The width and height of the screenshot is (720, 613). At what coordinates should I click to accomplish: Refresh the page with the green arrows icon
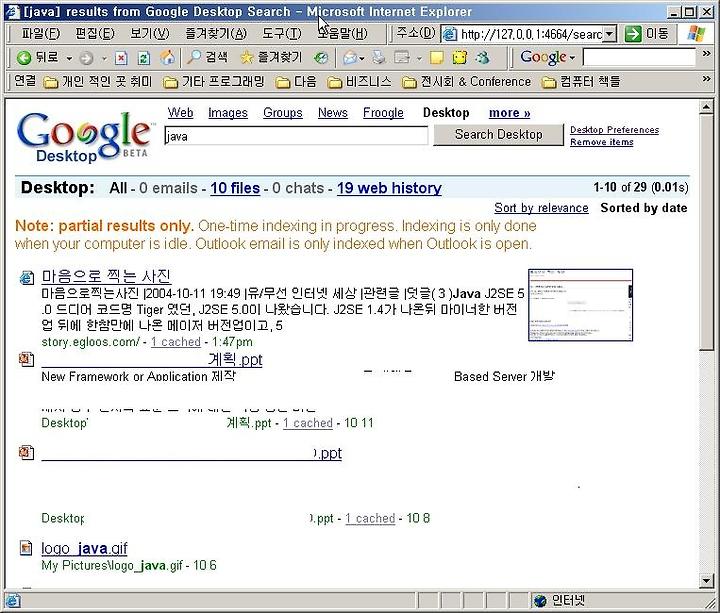[x=144, y=58]
